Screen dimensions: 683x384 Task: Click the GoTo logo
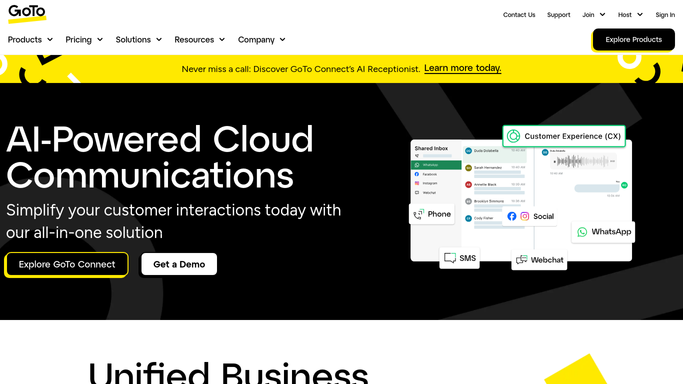(27, 13)
